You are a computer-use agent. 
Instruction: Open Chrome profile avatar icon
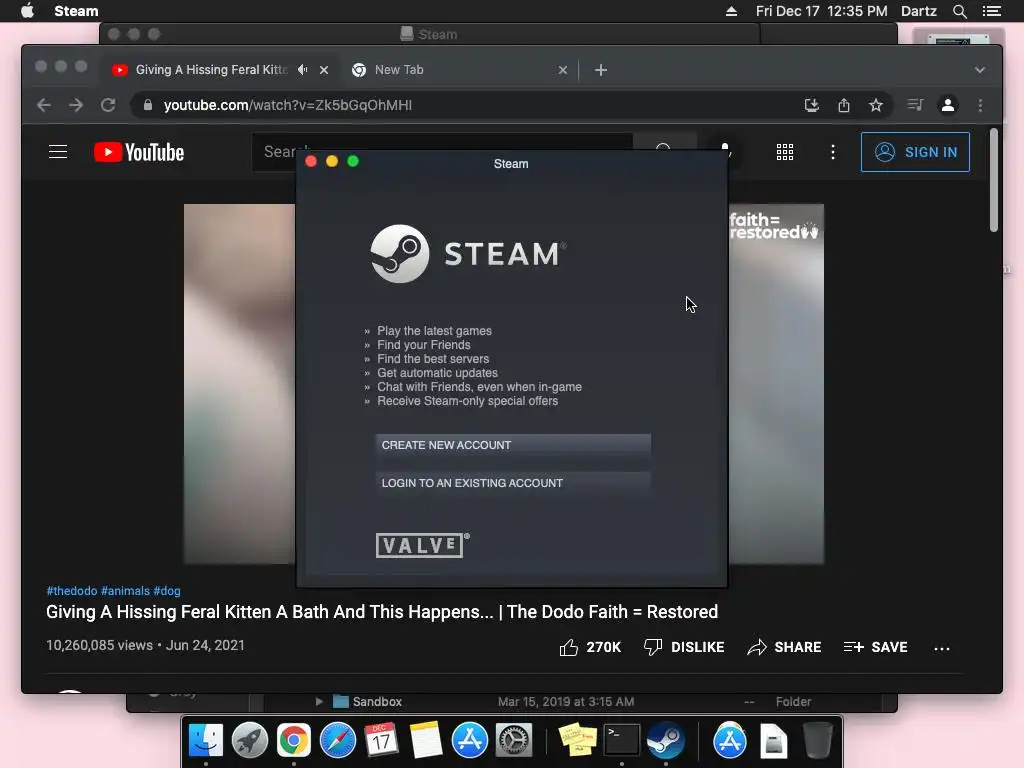click(948, 105)
